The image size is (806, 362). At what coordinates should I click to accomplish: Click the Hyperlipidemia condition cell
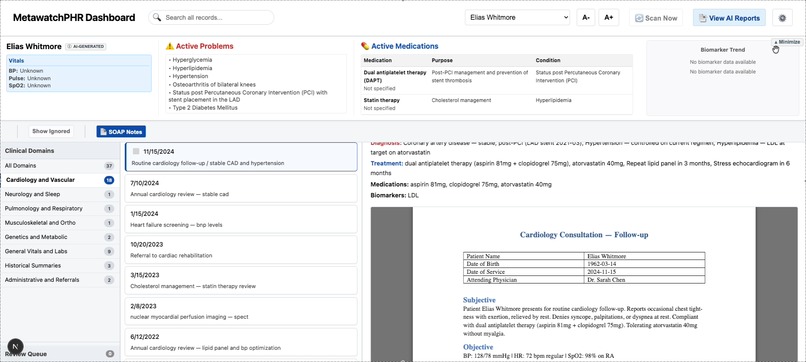tap(553, 100)
